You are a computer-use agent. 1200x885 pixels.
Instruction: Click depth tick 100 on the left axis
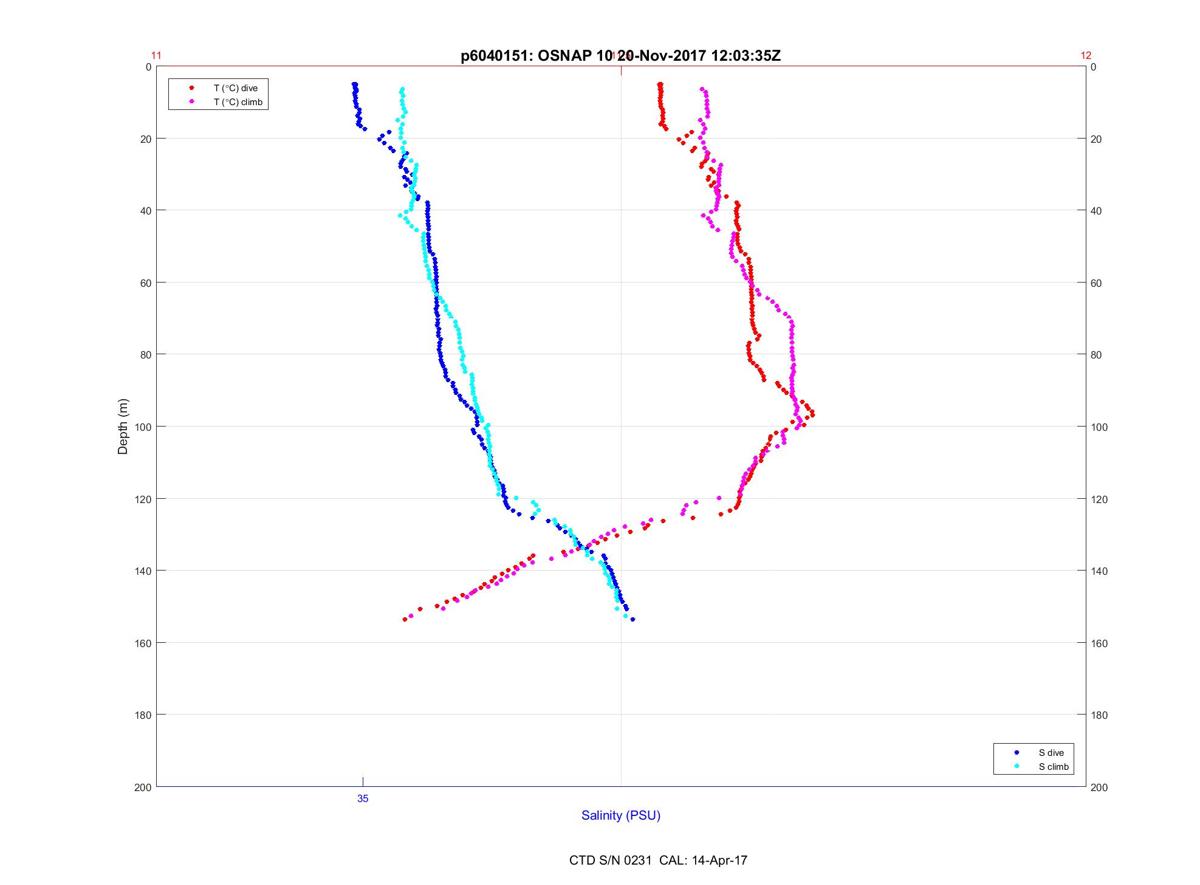point(143,427)
